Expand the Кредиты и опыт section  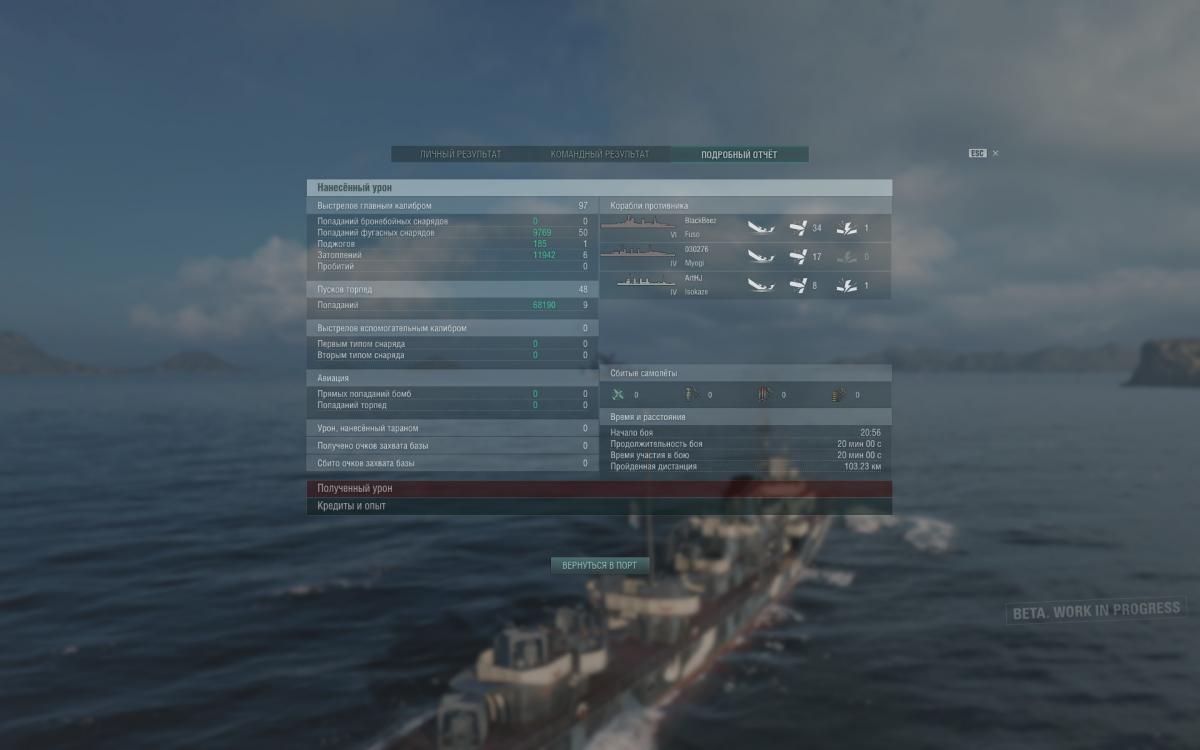coord(599,506)
